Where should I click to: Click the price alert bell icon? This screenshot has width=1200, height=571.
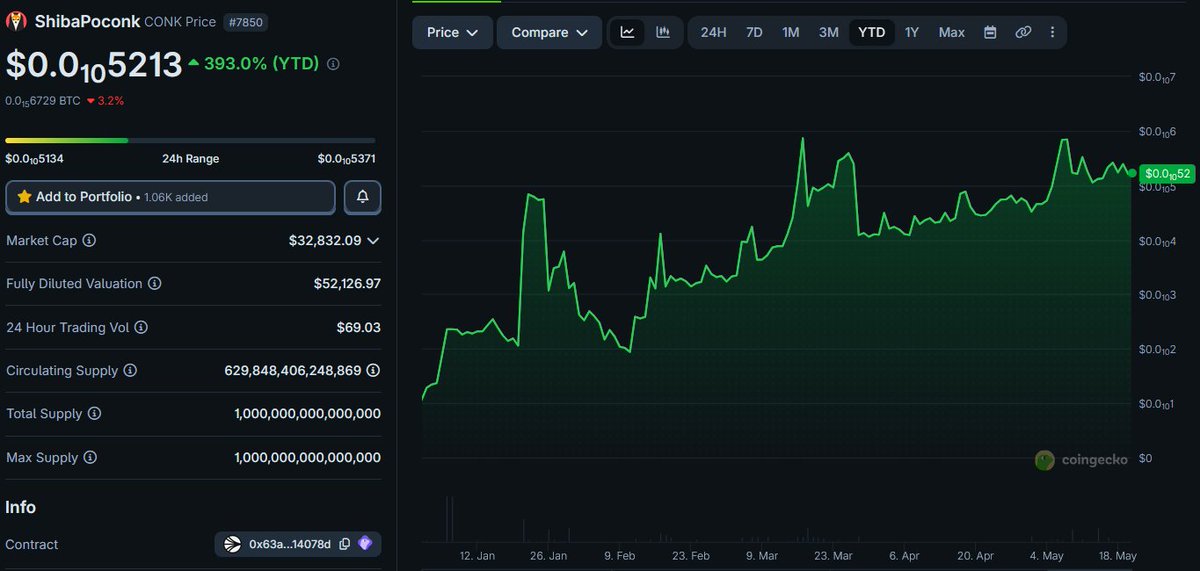pos(362,197)
